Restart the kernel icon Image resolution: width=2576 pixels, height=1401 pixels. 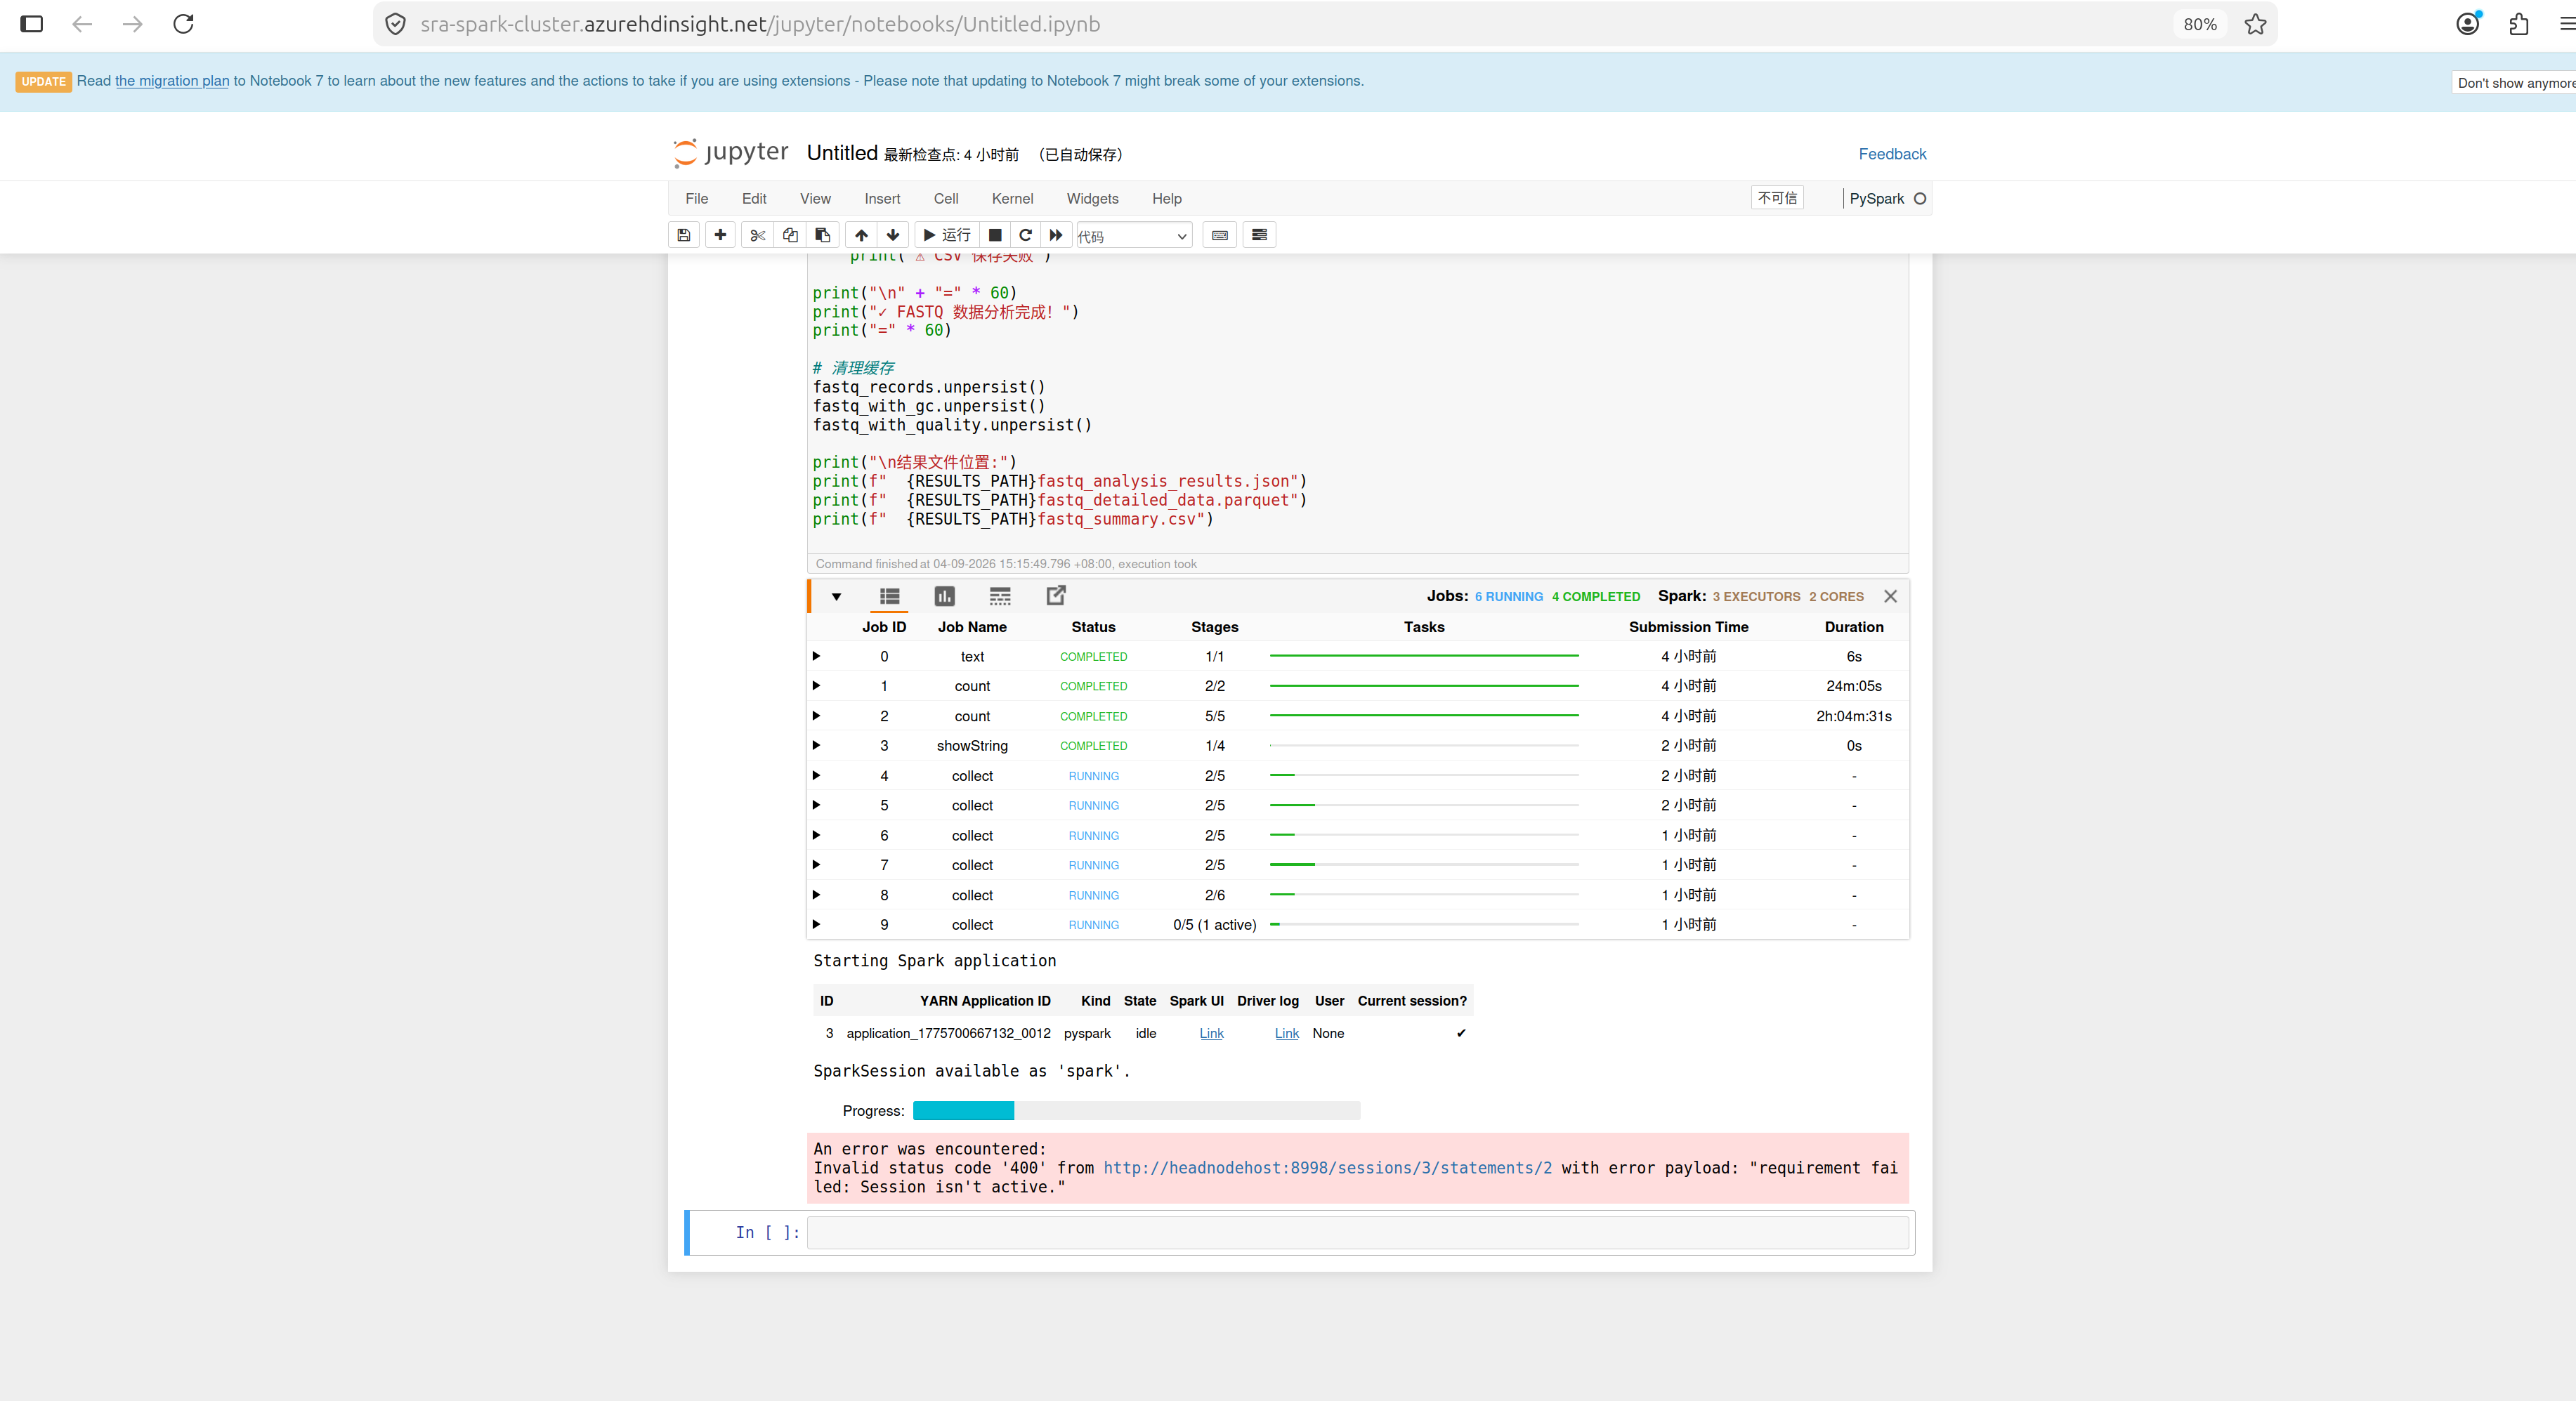click(x=1025, y=235)
